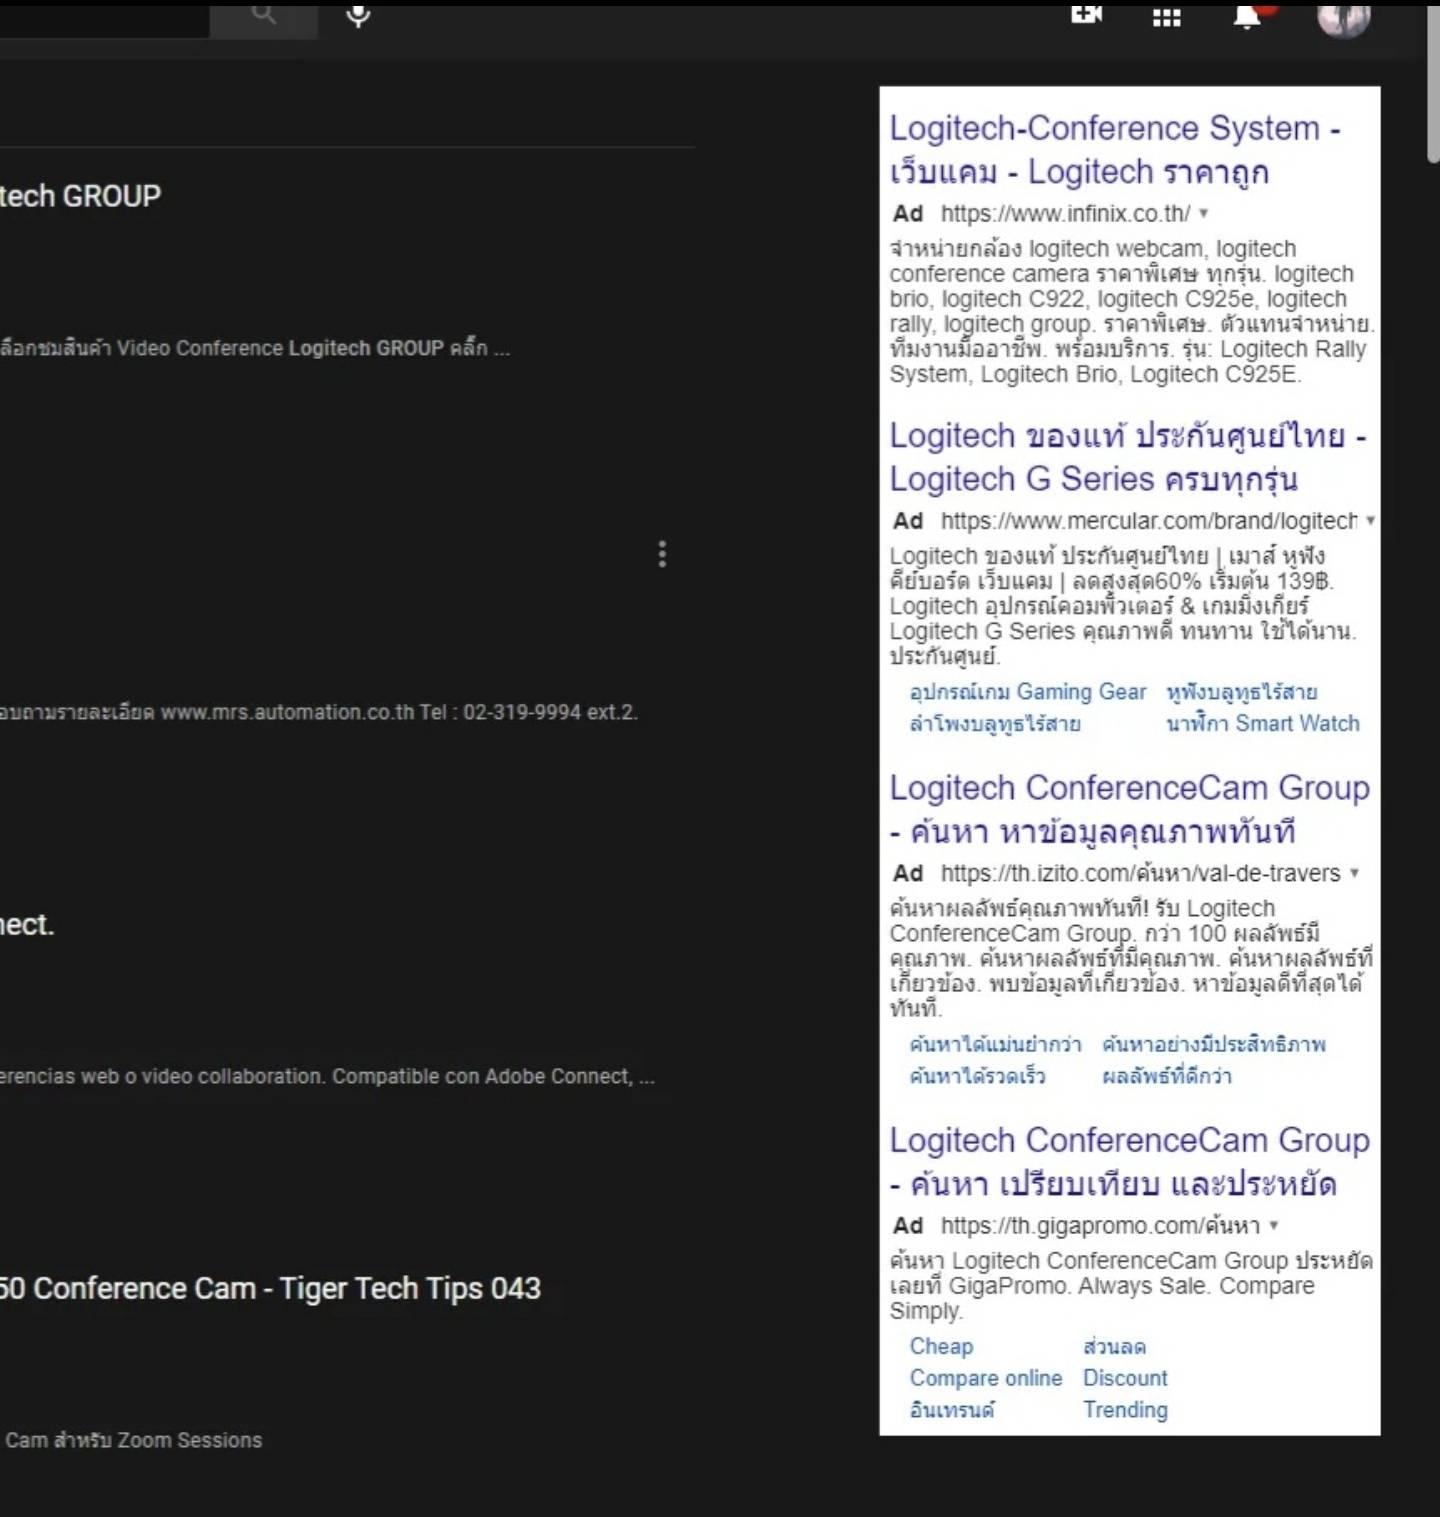Open the Logitech-Conference System ad headline

coord(1115,150)
